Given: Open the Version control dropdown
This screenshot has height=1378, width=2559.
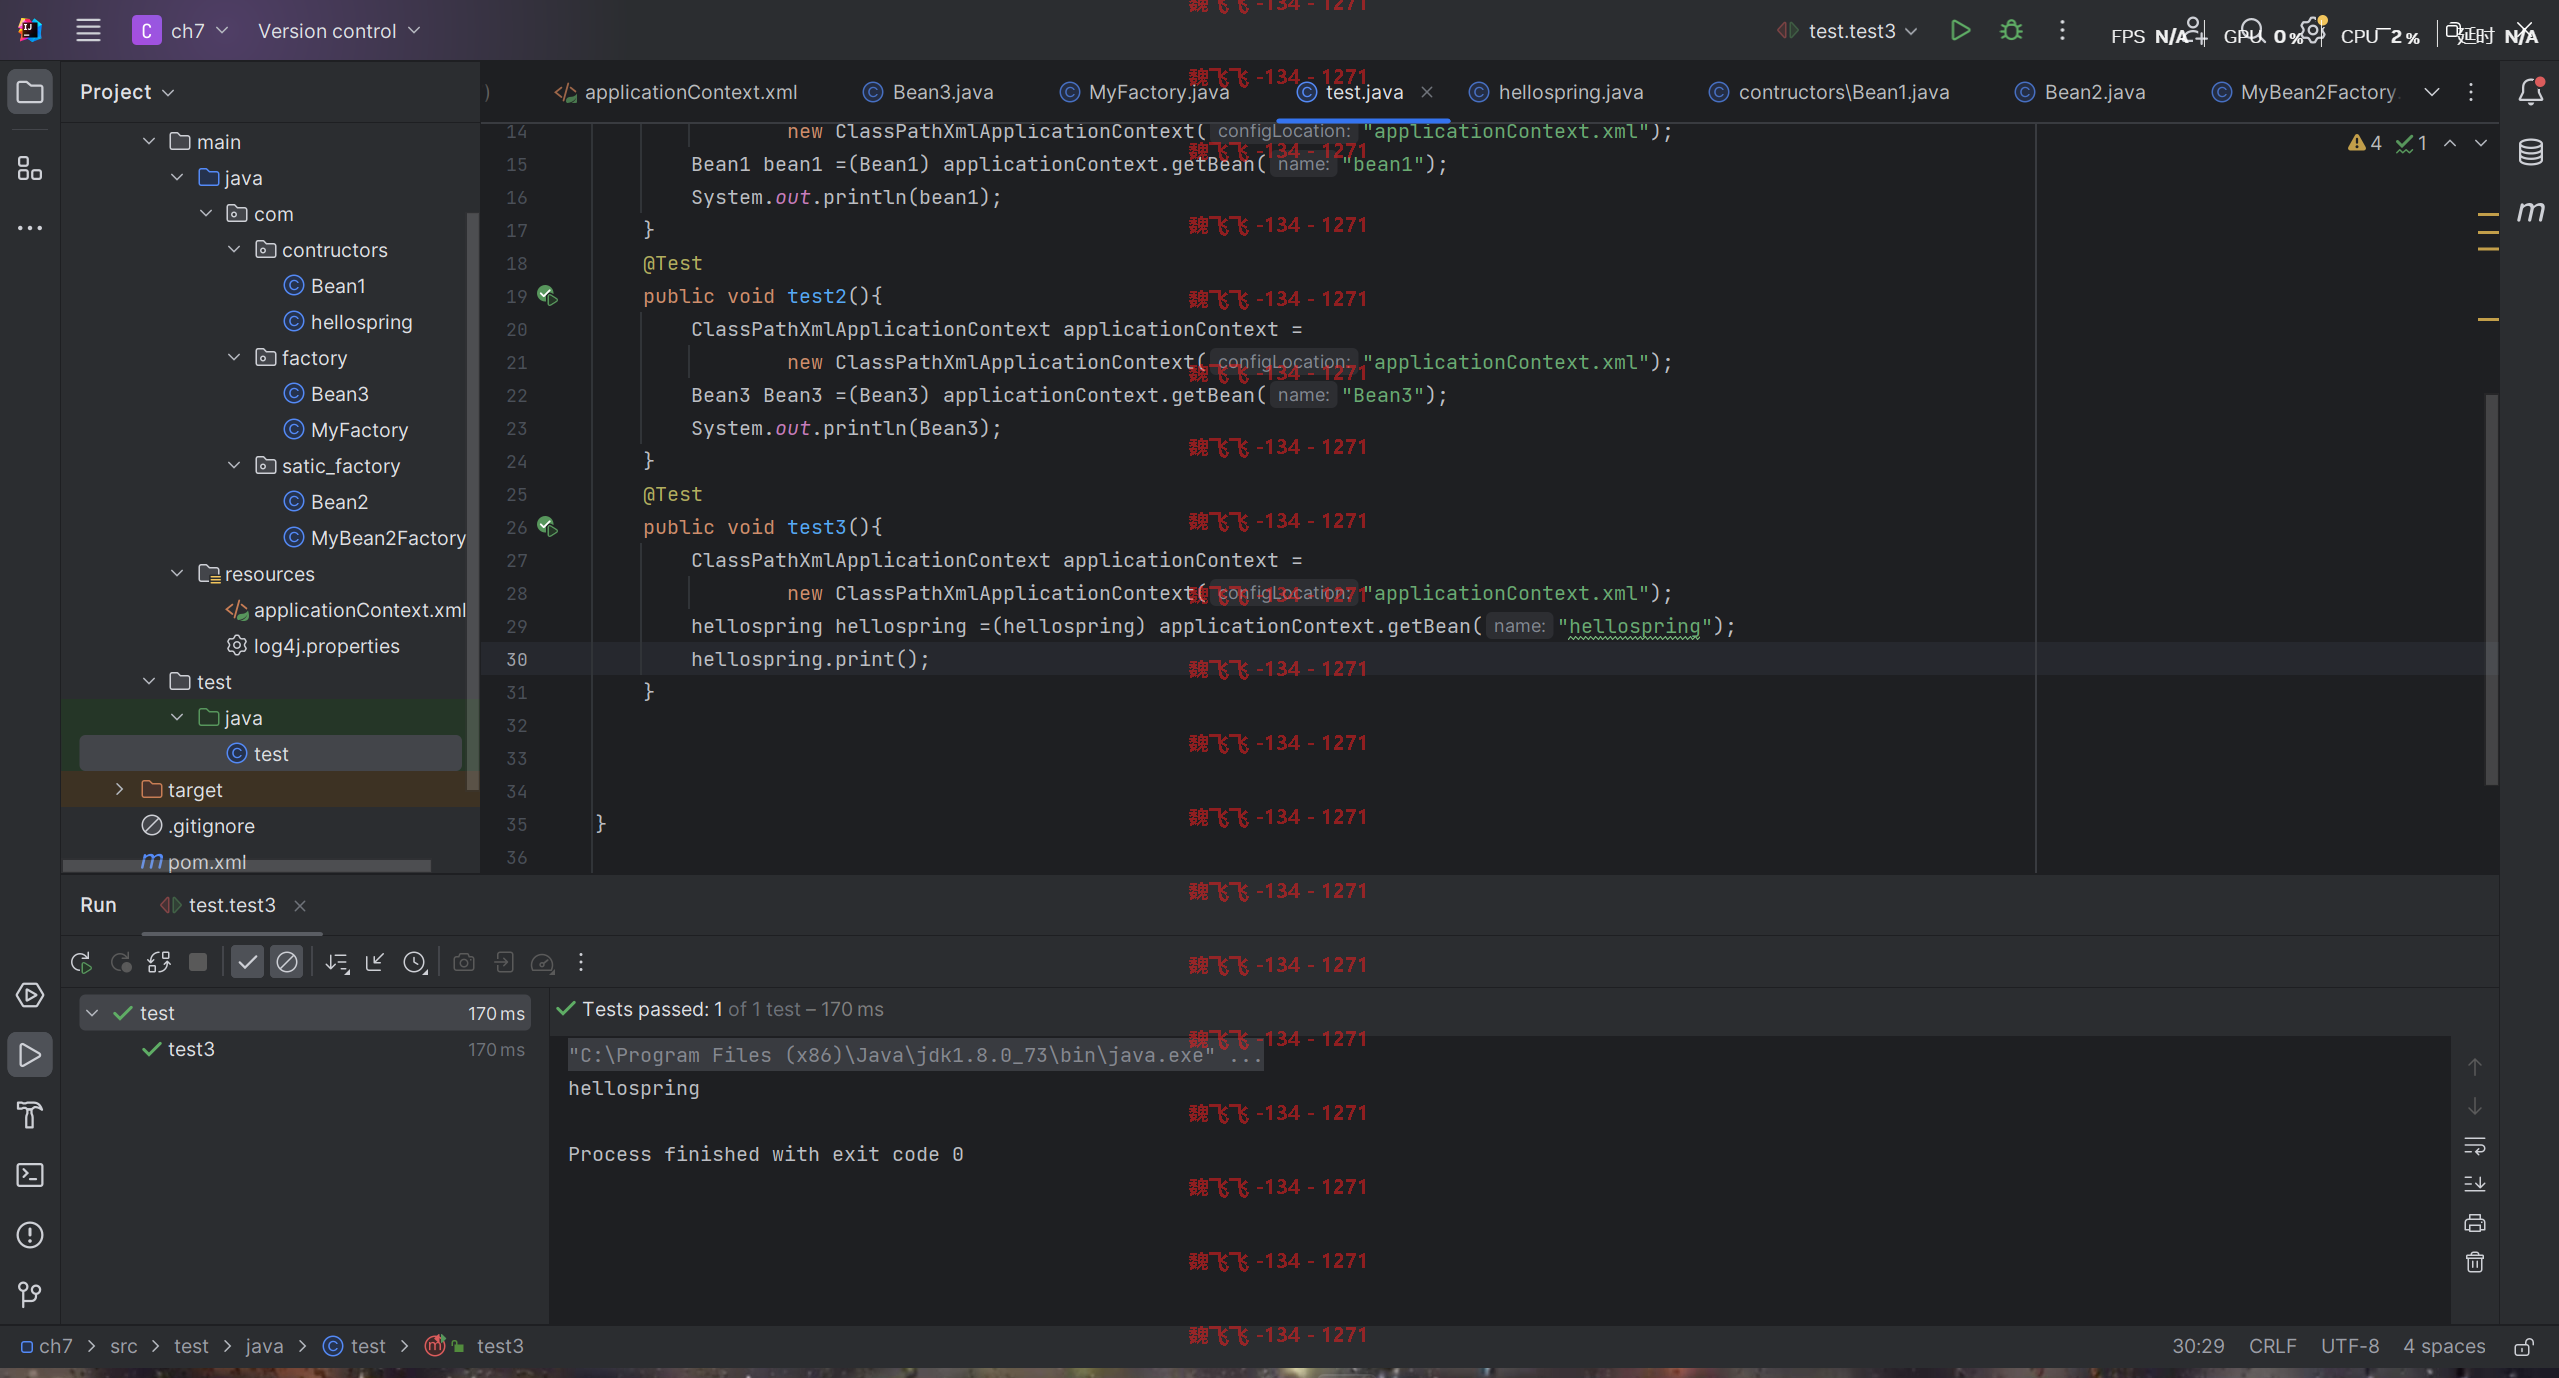Looking at the screenshot, I should [338, 31].
